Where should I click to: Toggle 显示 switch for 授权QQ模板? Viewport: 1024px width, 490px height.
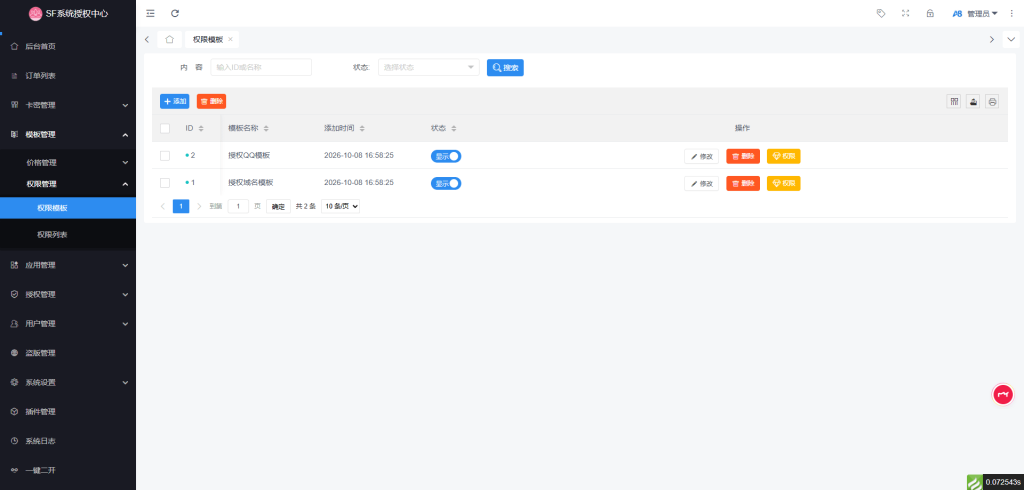pyautogui.click(x=446, y=156)
